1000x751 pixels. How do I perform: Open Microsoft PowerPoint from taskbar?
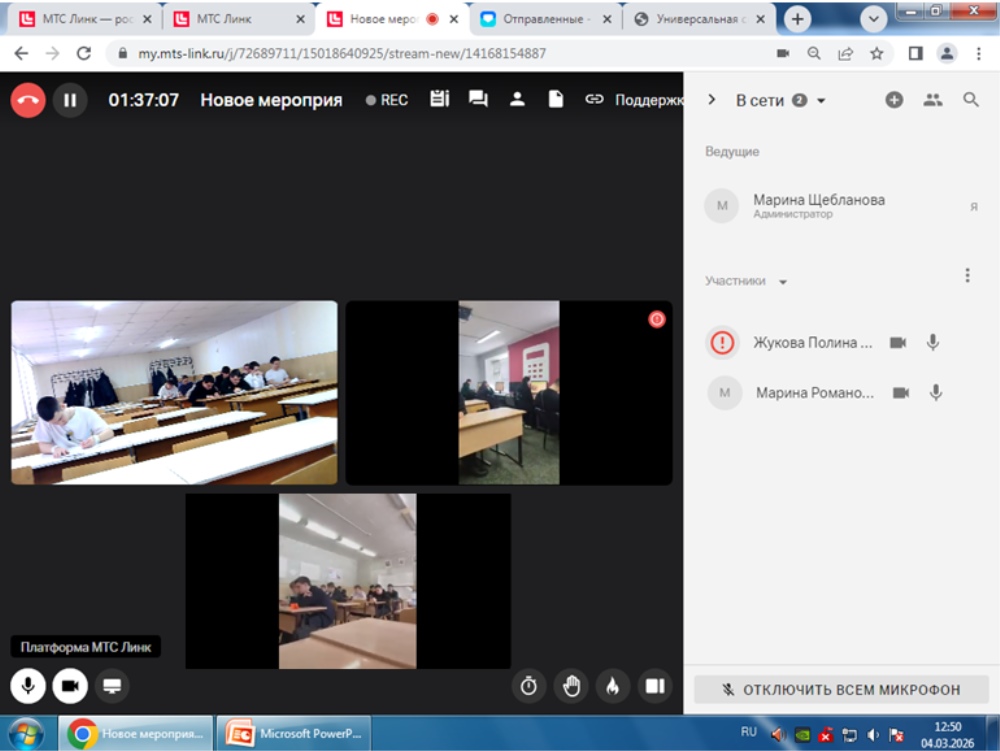click(x=295, y=733)
